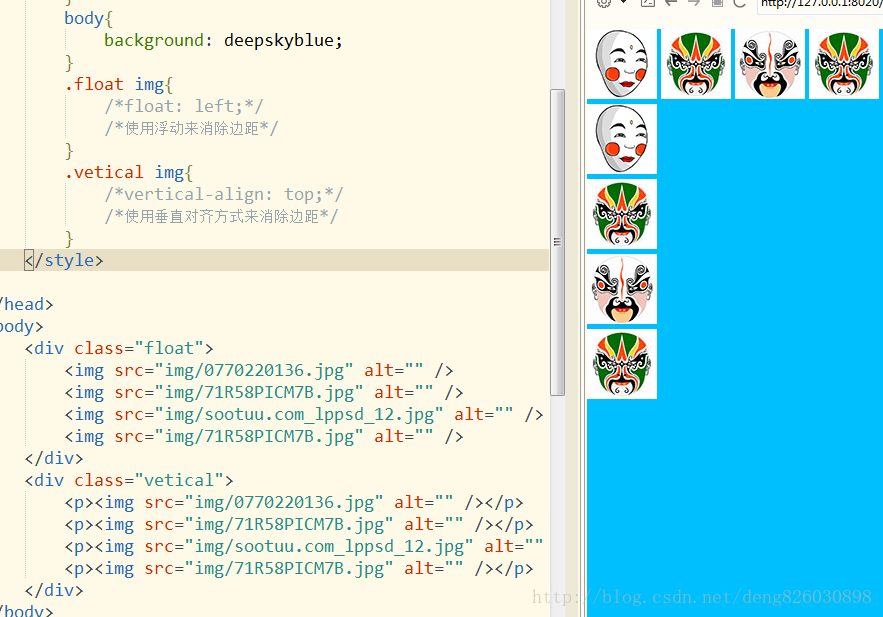Screen dimensions: 883x617
Task: Click the '.float img{' selector line
Action: tap(119, 84)
